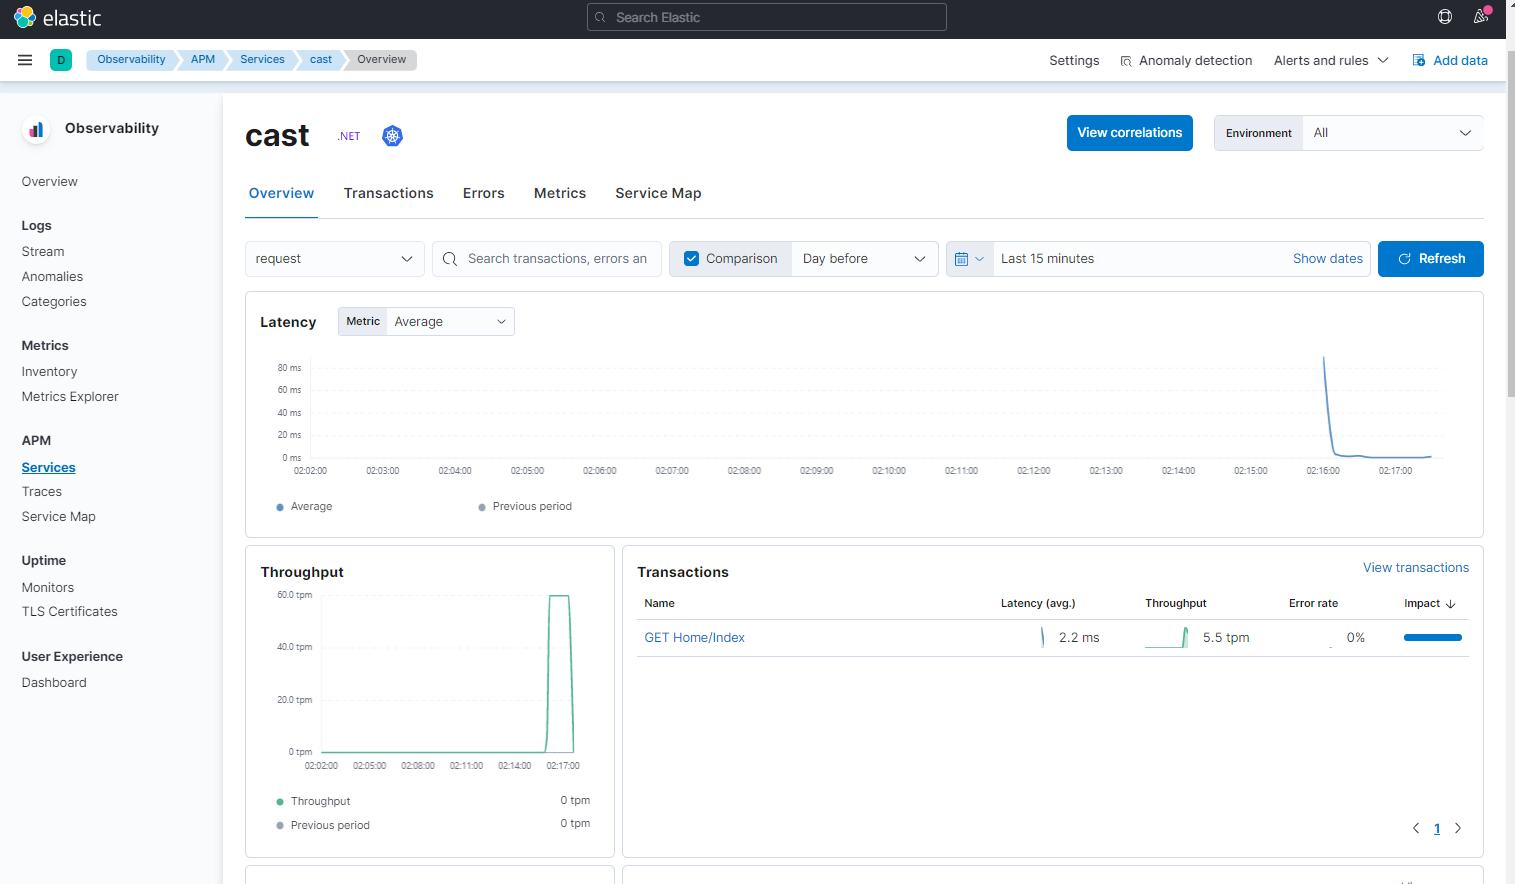Viewport: 1515px width, 884px height.
Task: Open the hamburger navigation menu
Action: click(25, 60)
